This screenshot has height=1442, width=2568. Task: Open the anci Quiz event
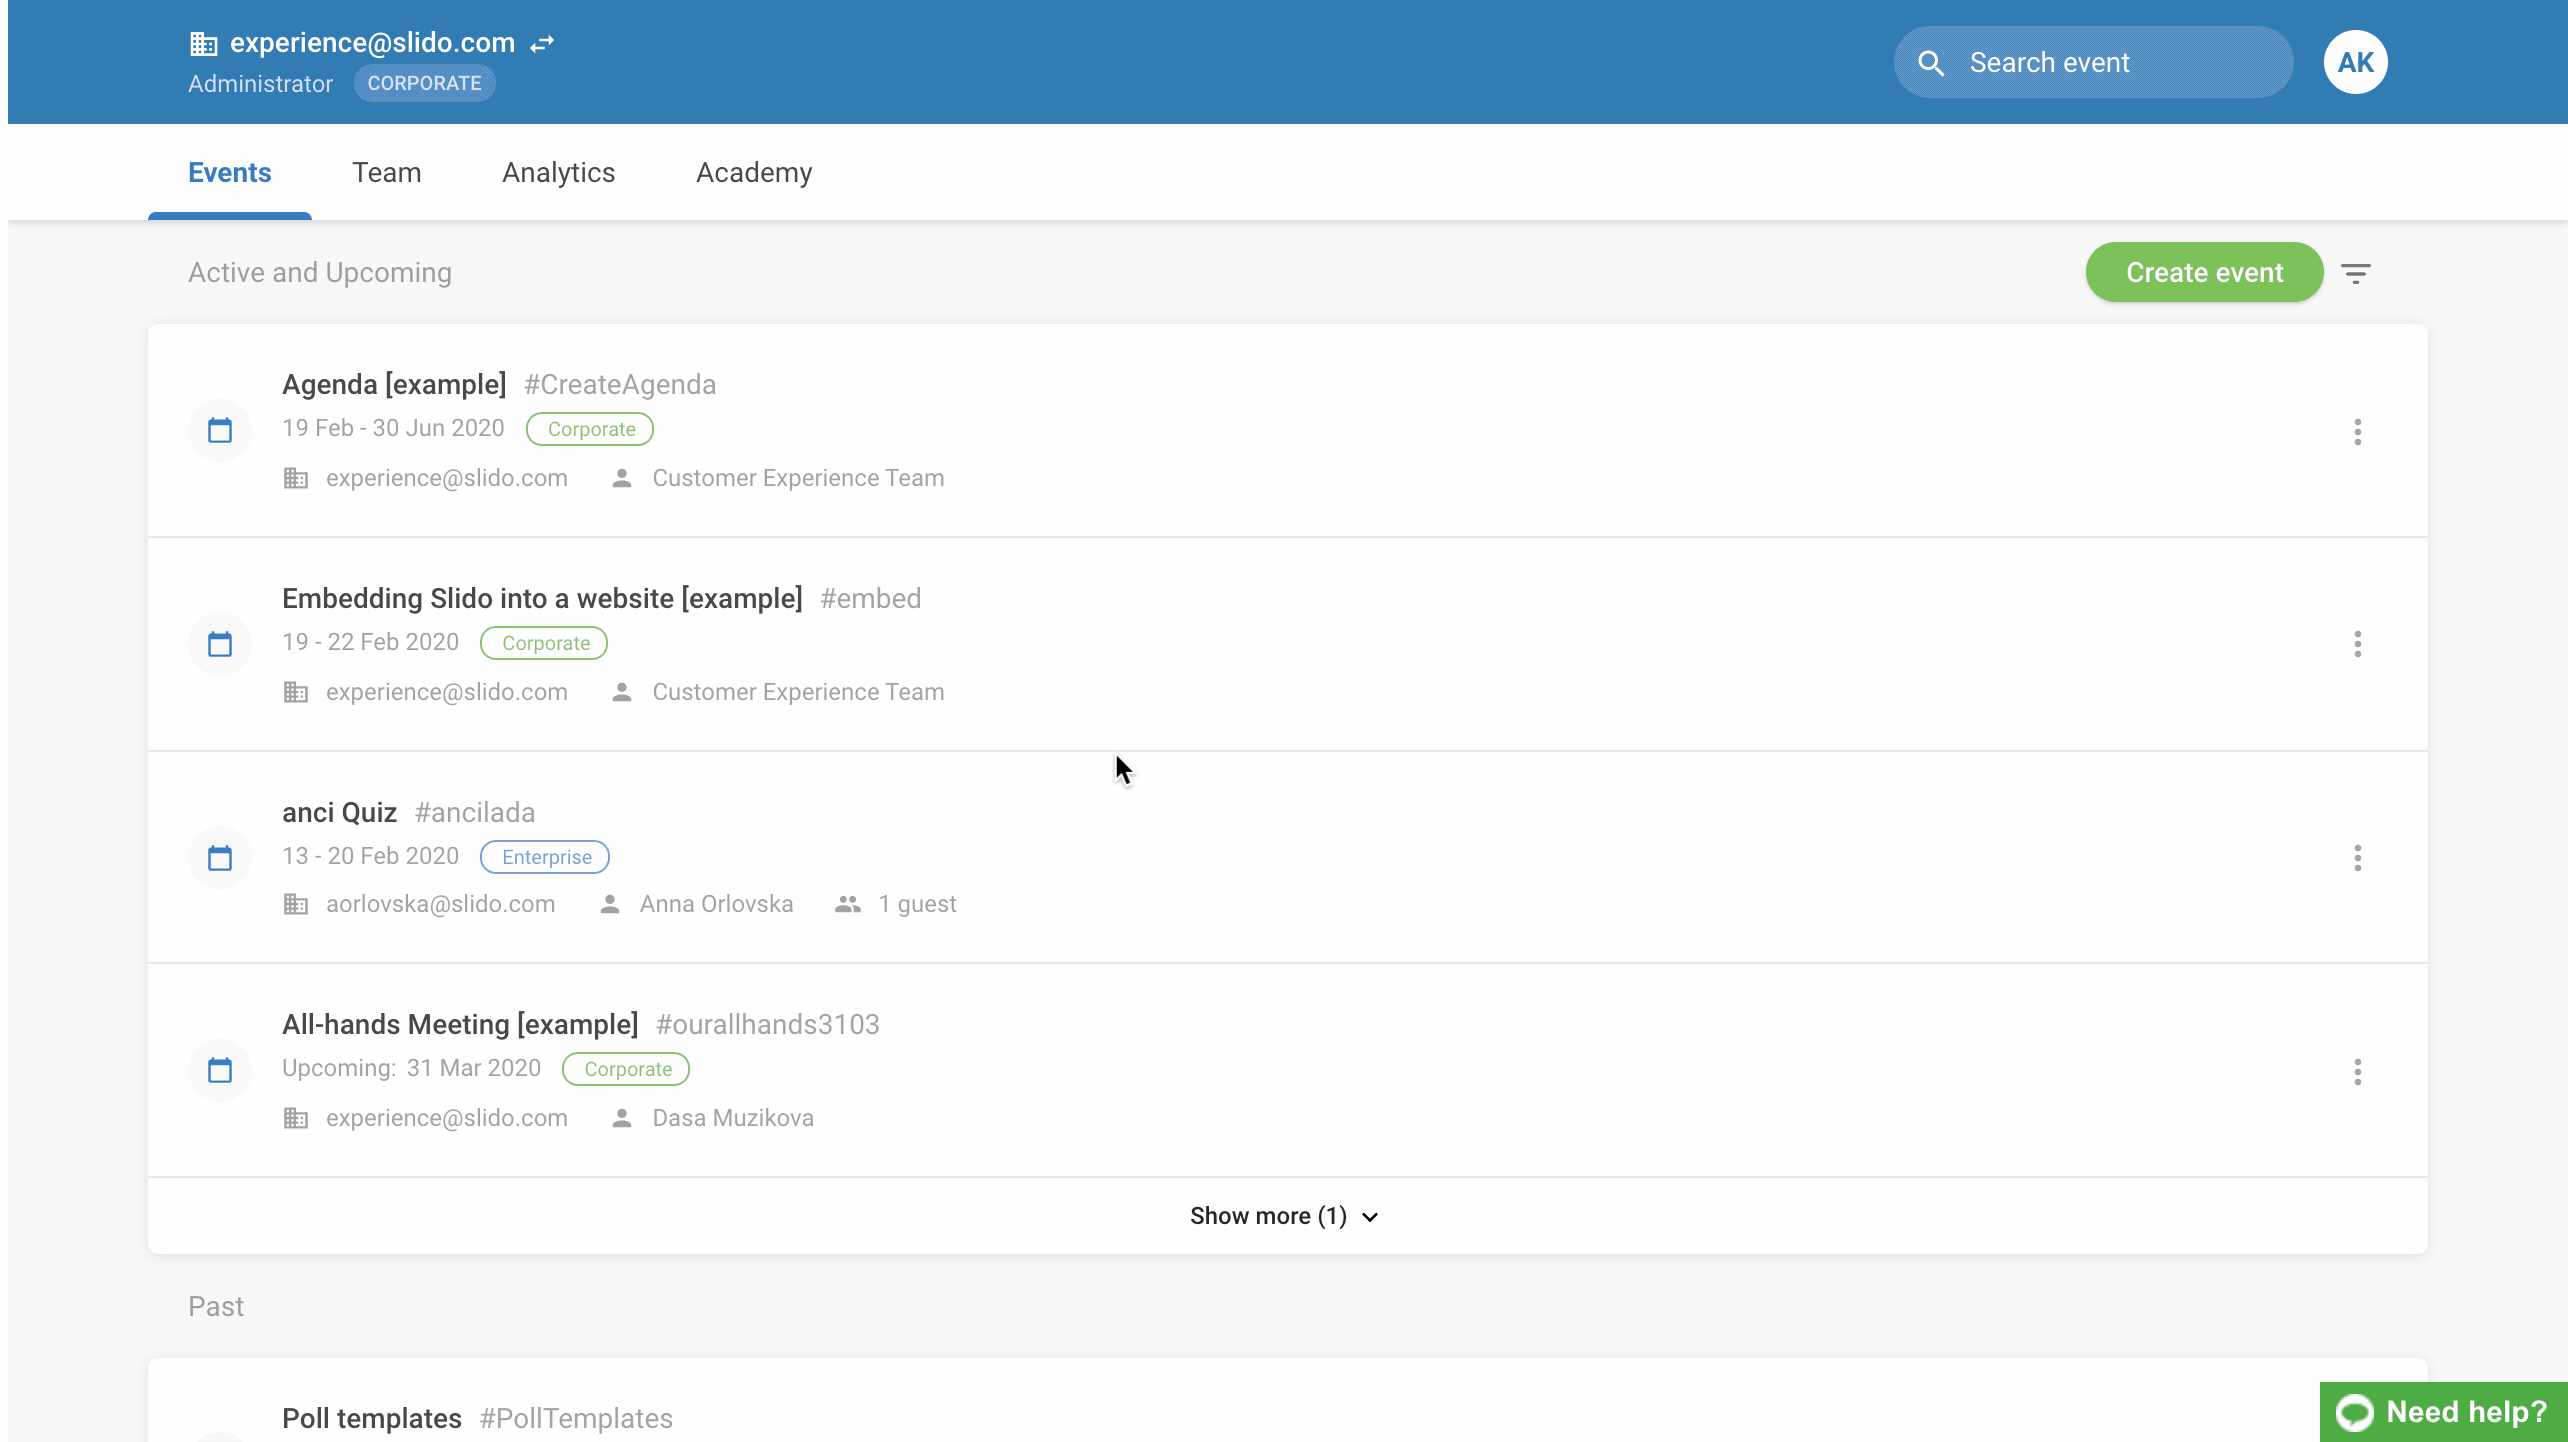coord(339,813)
